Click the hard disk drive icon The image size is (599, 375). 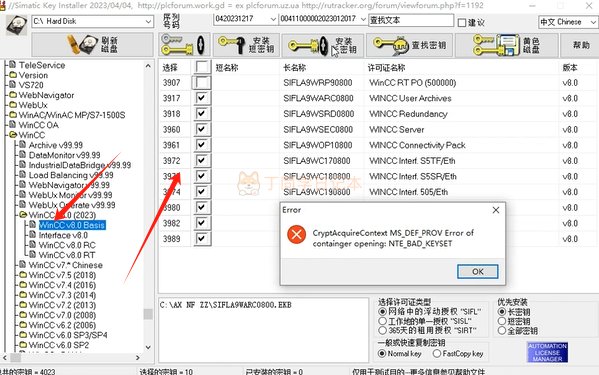(x=16, y=25)
